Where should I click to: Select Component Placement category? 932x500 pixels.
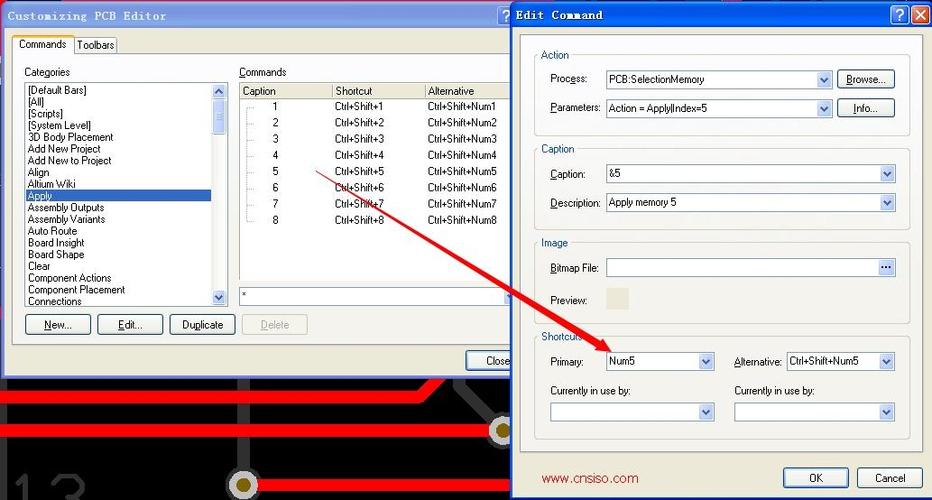point(77,290)
